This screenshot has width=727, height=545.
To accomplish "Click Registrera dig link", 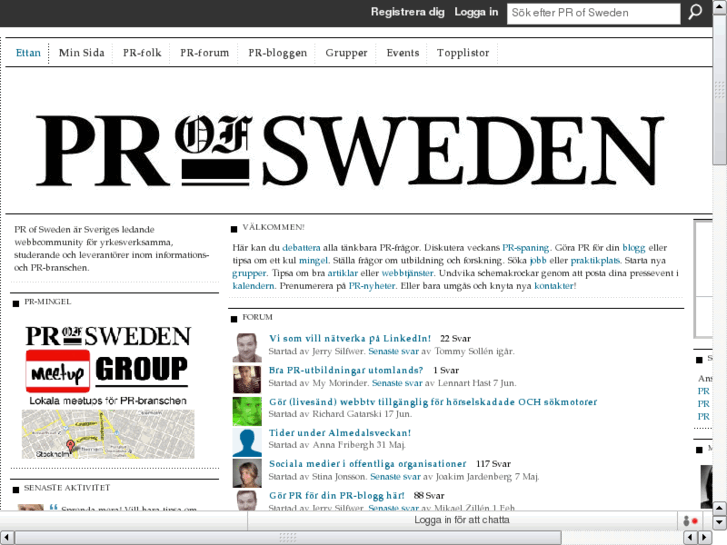I will coord(408,12).
